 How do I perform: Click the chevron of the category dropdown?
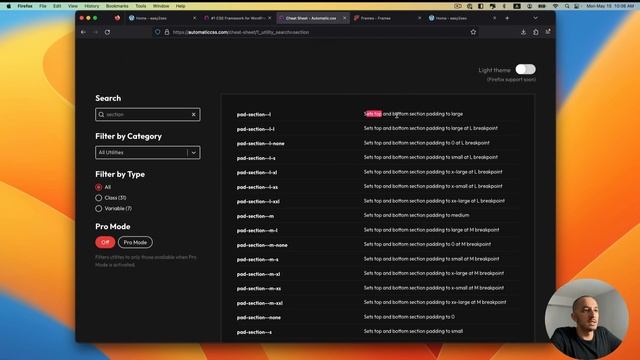tap(193, 153)
